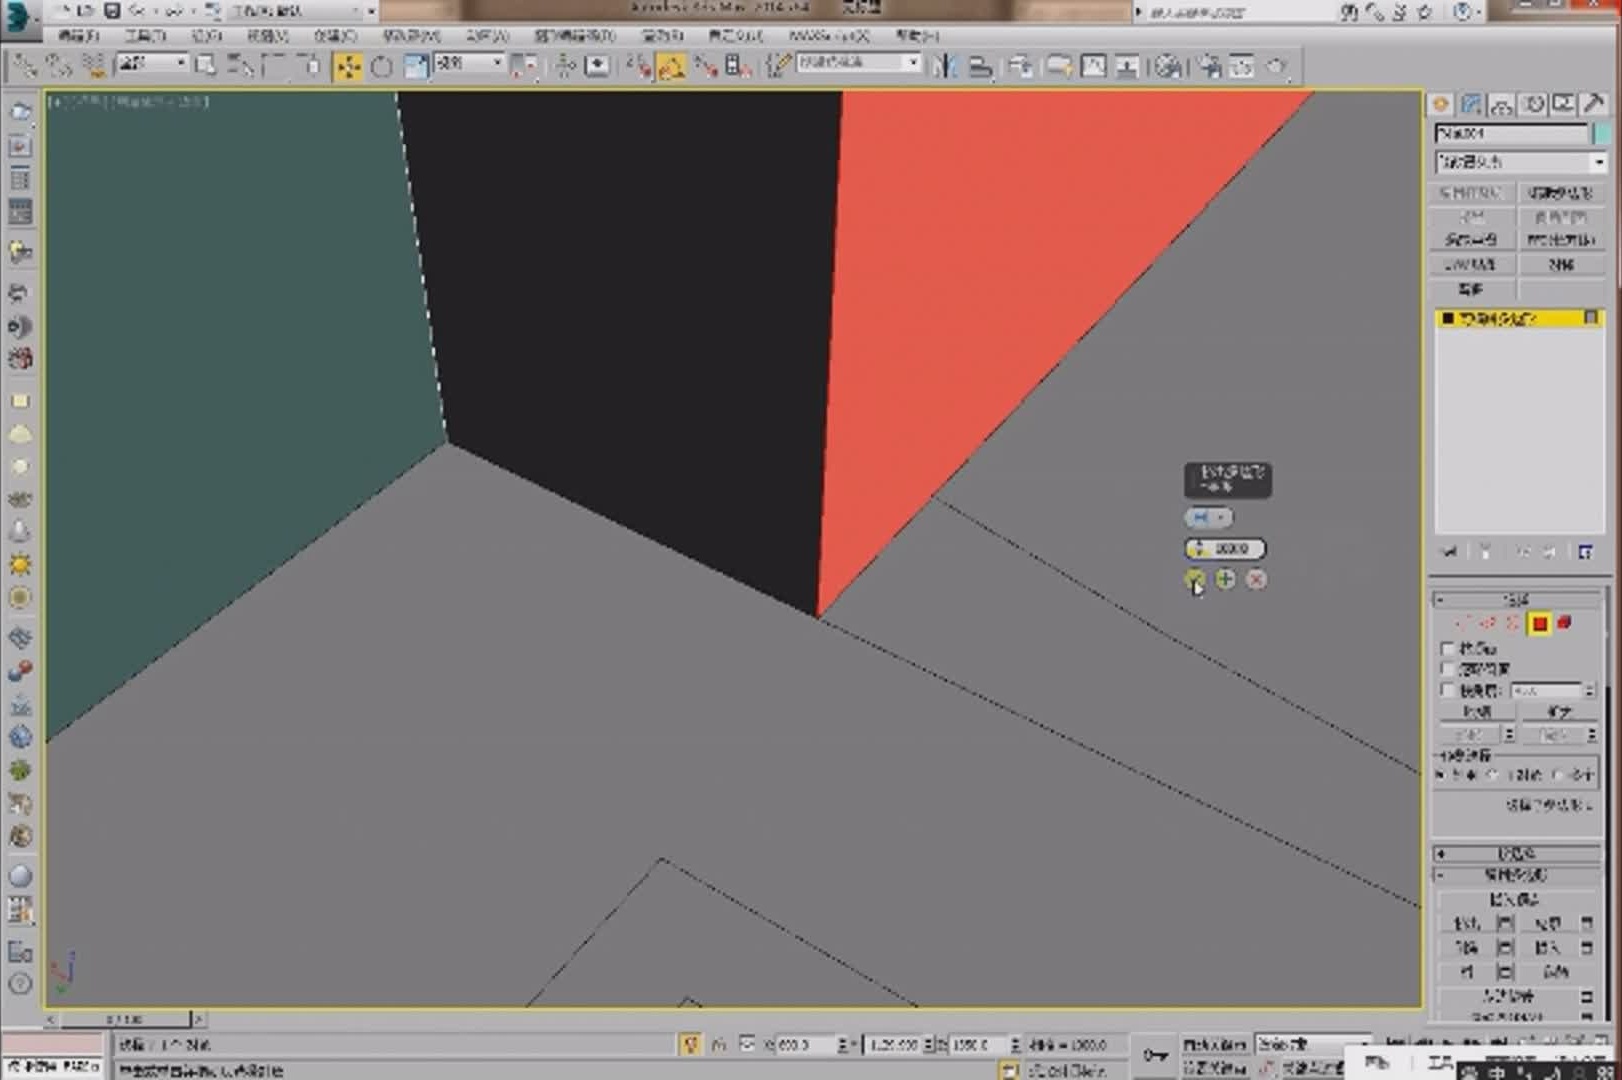The image size is (1622, 1080).
Task: Confirm extrude with caddy OK checkmark
Action: [1194, 579]
